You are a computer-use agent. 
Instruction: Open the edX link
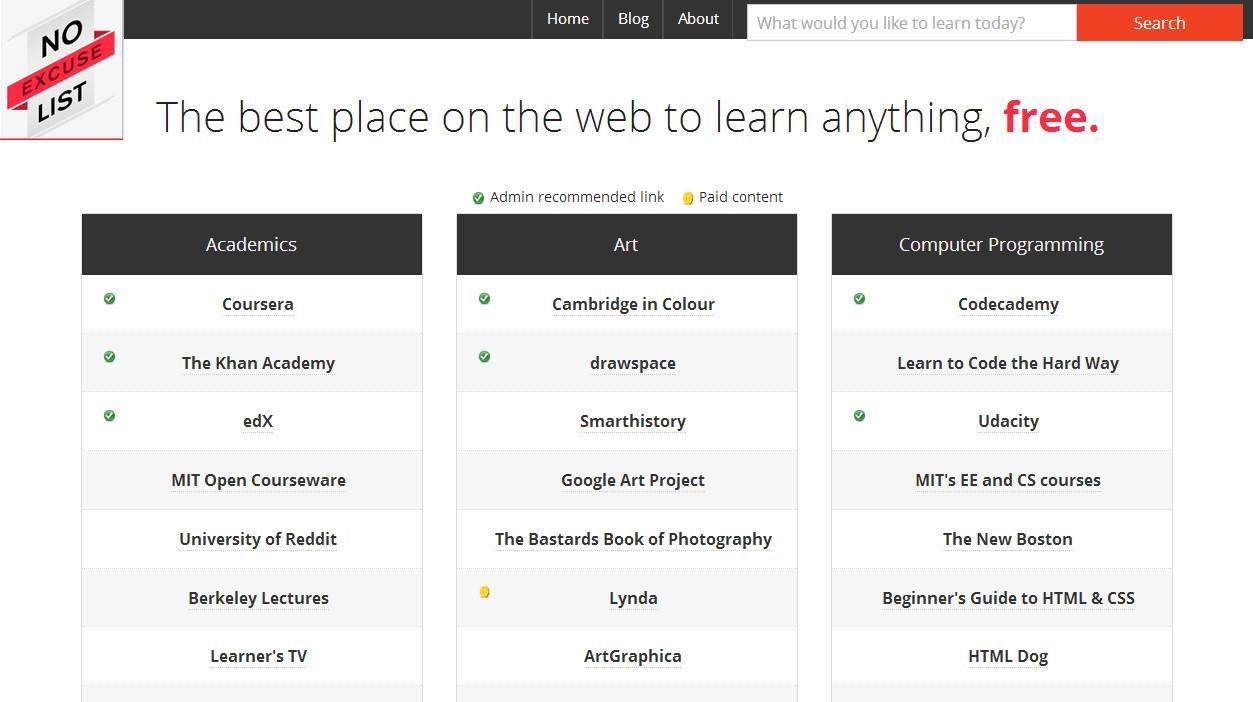(258, 421)
